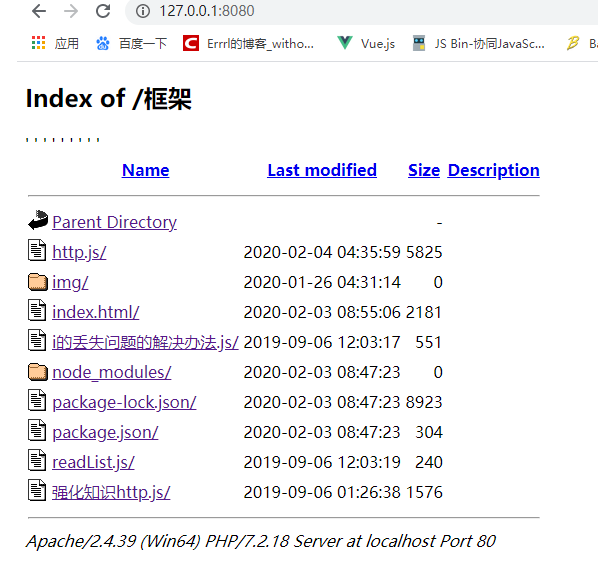
Task: Click the Parent Directory back-arrow icon
Action: pos(38,220)
